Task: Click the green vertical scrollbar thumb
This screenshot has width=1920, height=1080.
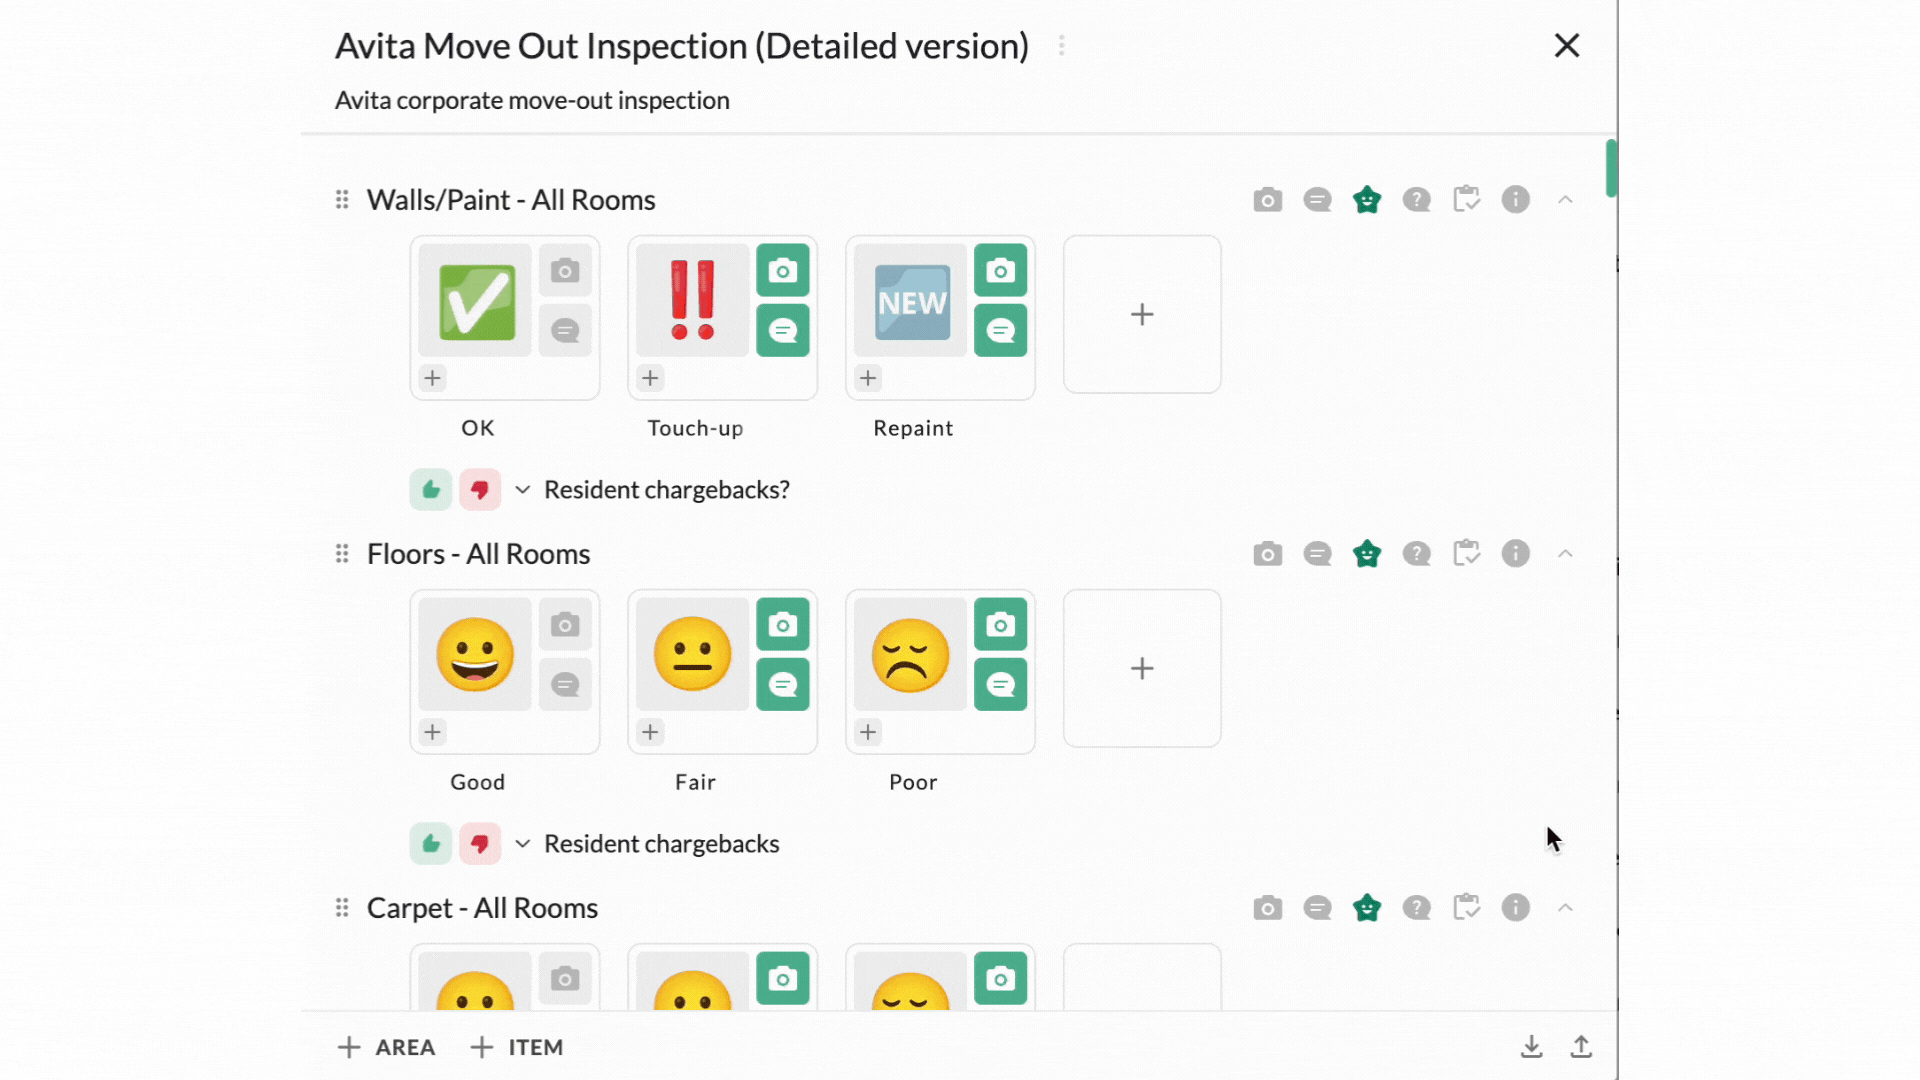Action: click(x=1611, y=168)
